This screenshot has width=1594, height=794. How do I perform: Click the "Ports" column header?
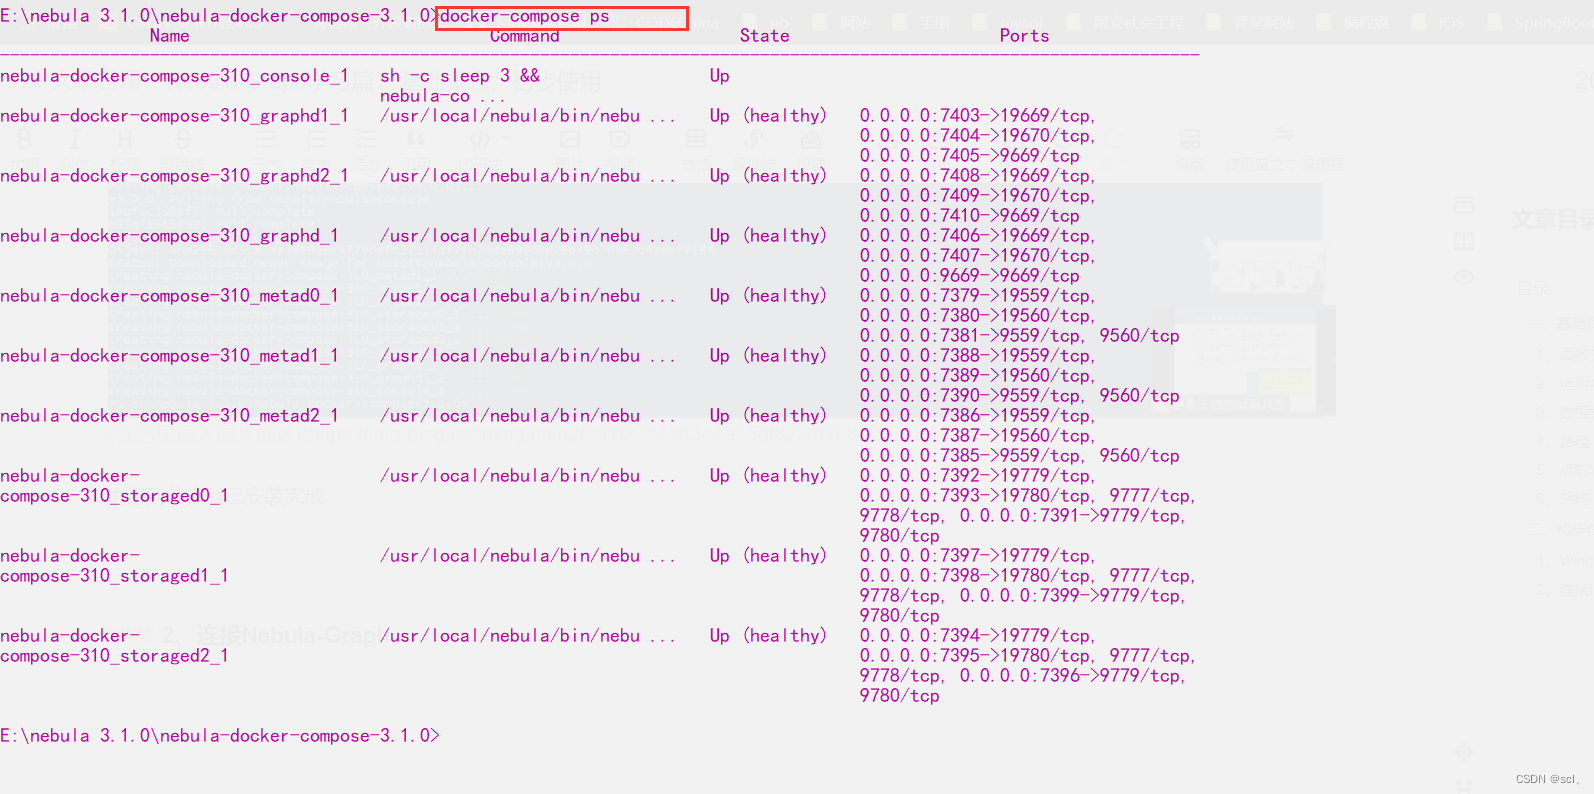click(x=1024, y=36)
